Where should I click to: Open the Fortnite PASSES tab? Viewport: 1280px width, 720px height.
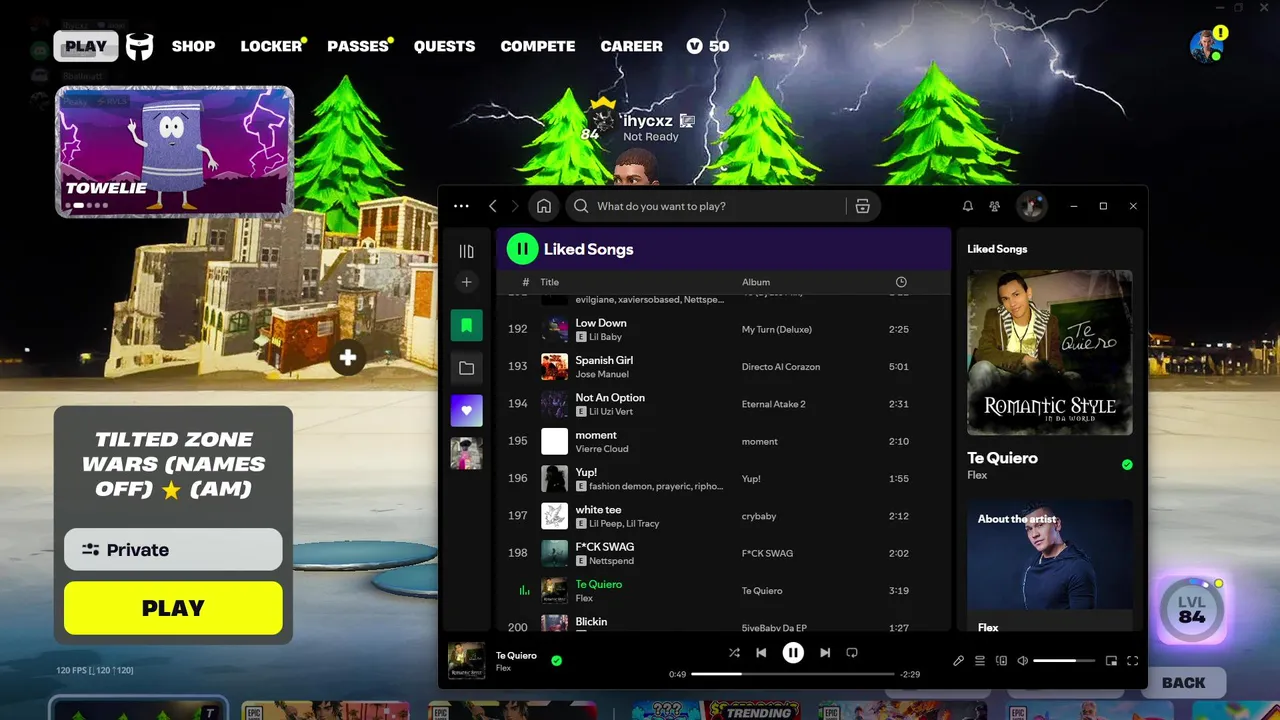click(x=358, y=46)
